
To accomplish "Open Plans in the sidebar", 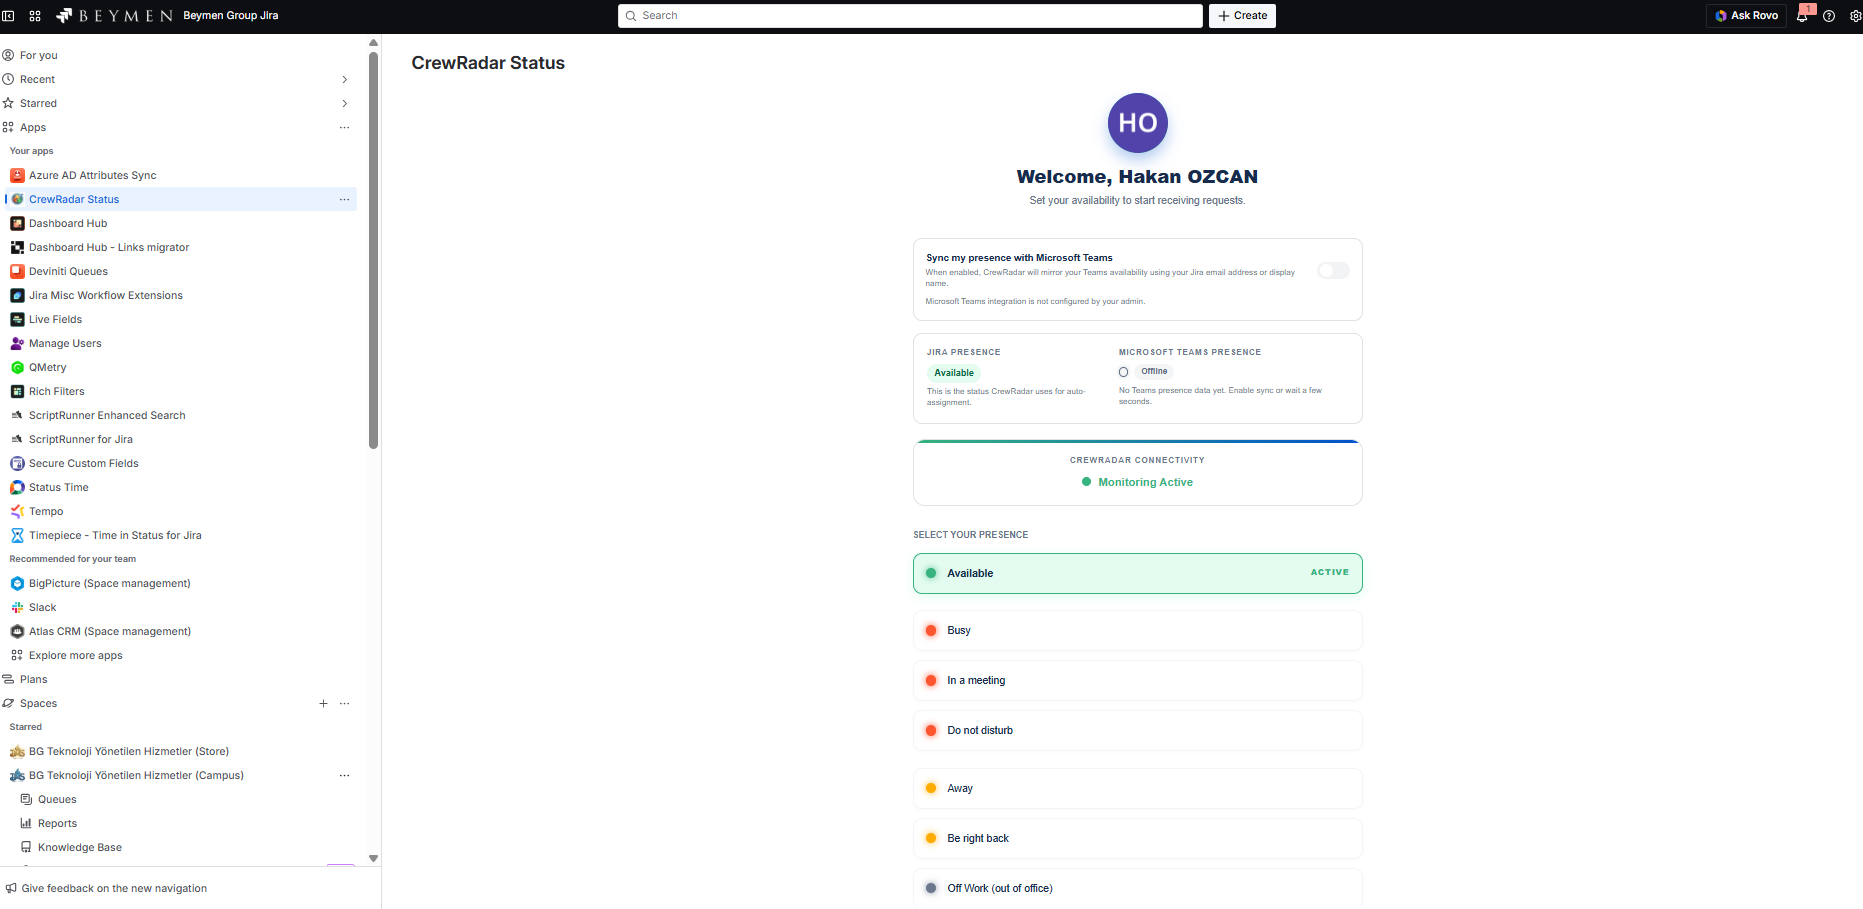I will 33,679.
